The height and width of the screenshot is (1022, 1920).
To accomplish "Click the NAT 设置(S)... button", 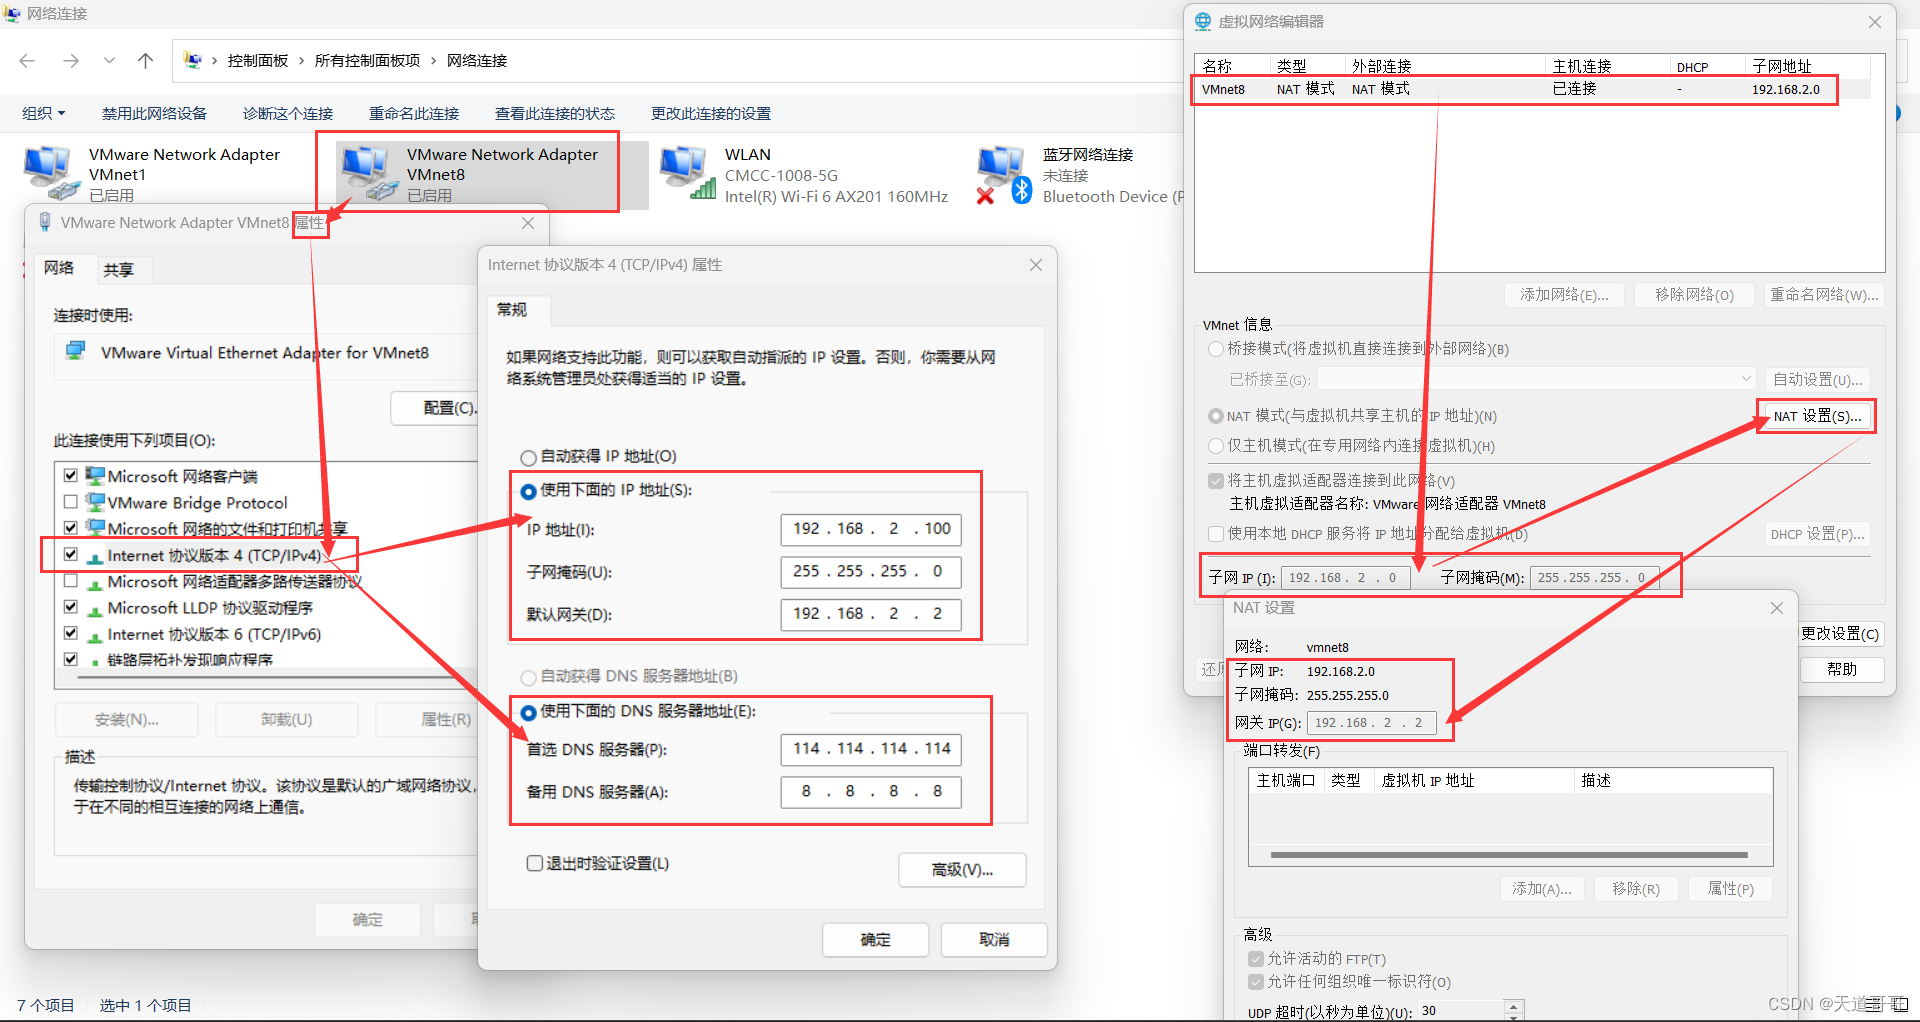I will pos(1817,416).
